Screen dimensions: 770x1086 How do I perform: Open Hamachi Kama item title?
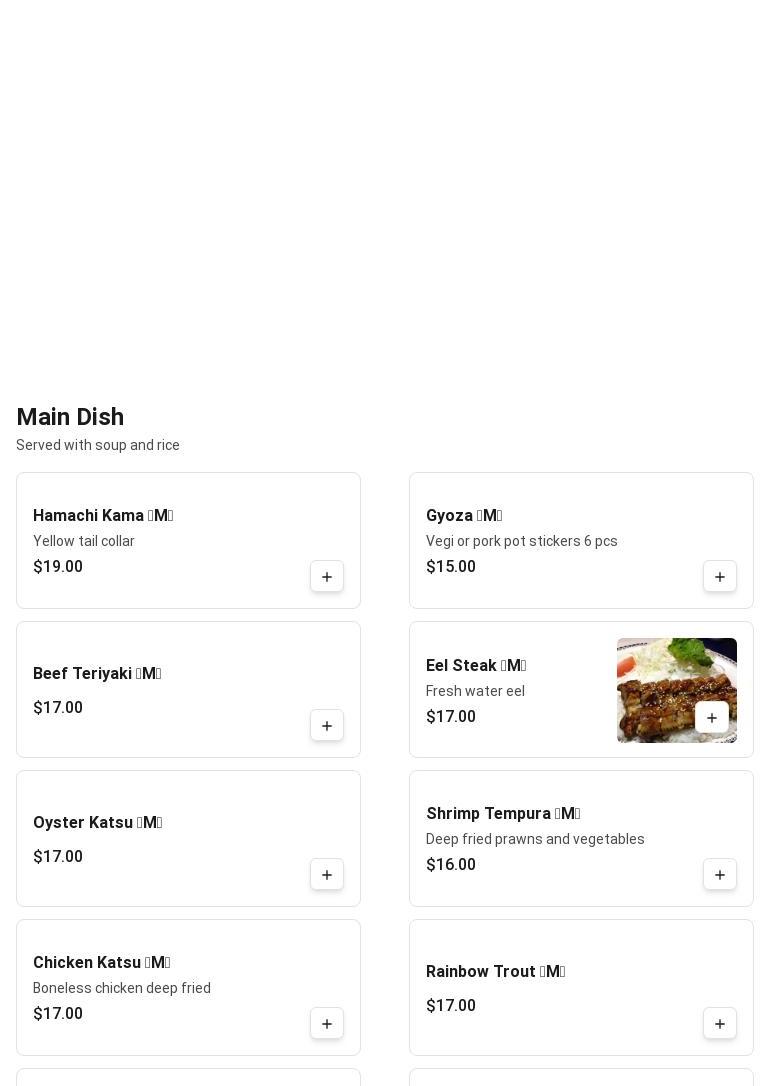pyautogui.click(x=103, y=515)
